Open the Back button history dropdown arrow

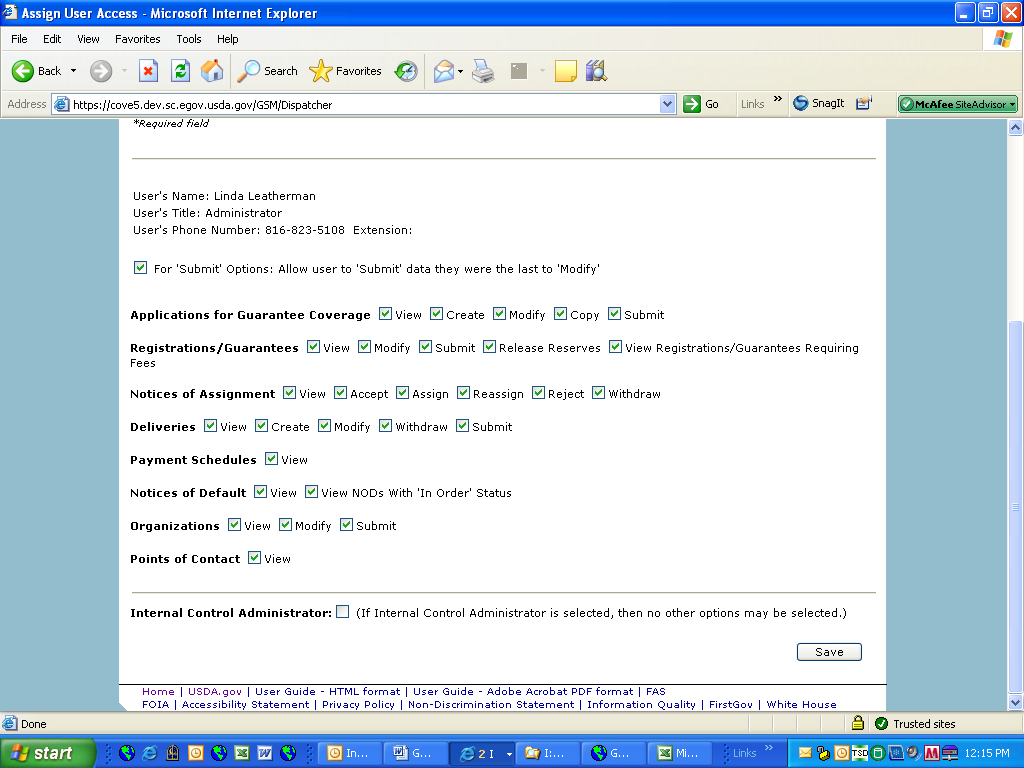pyautogui.click(x=73, y=71)
